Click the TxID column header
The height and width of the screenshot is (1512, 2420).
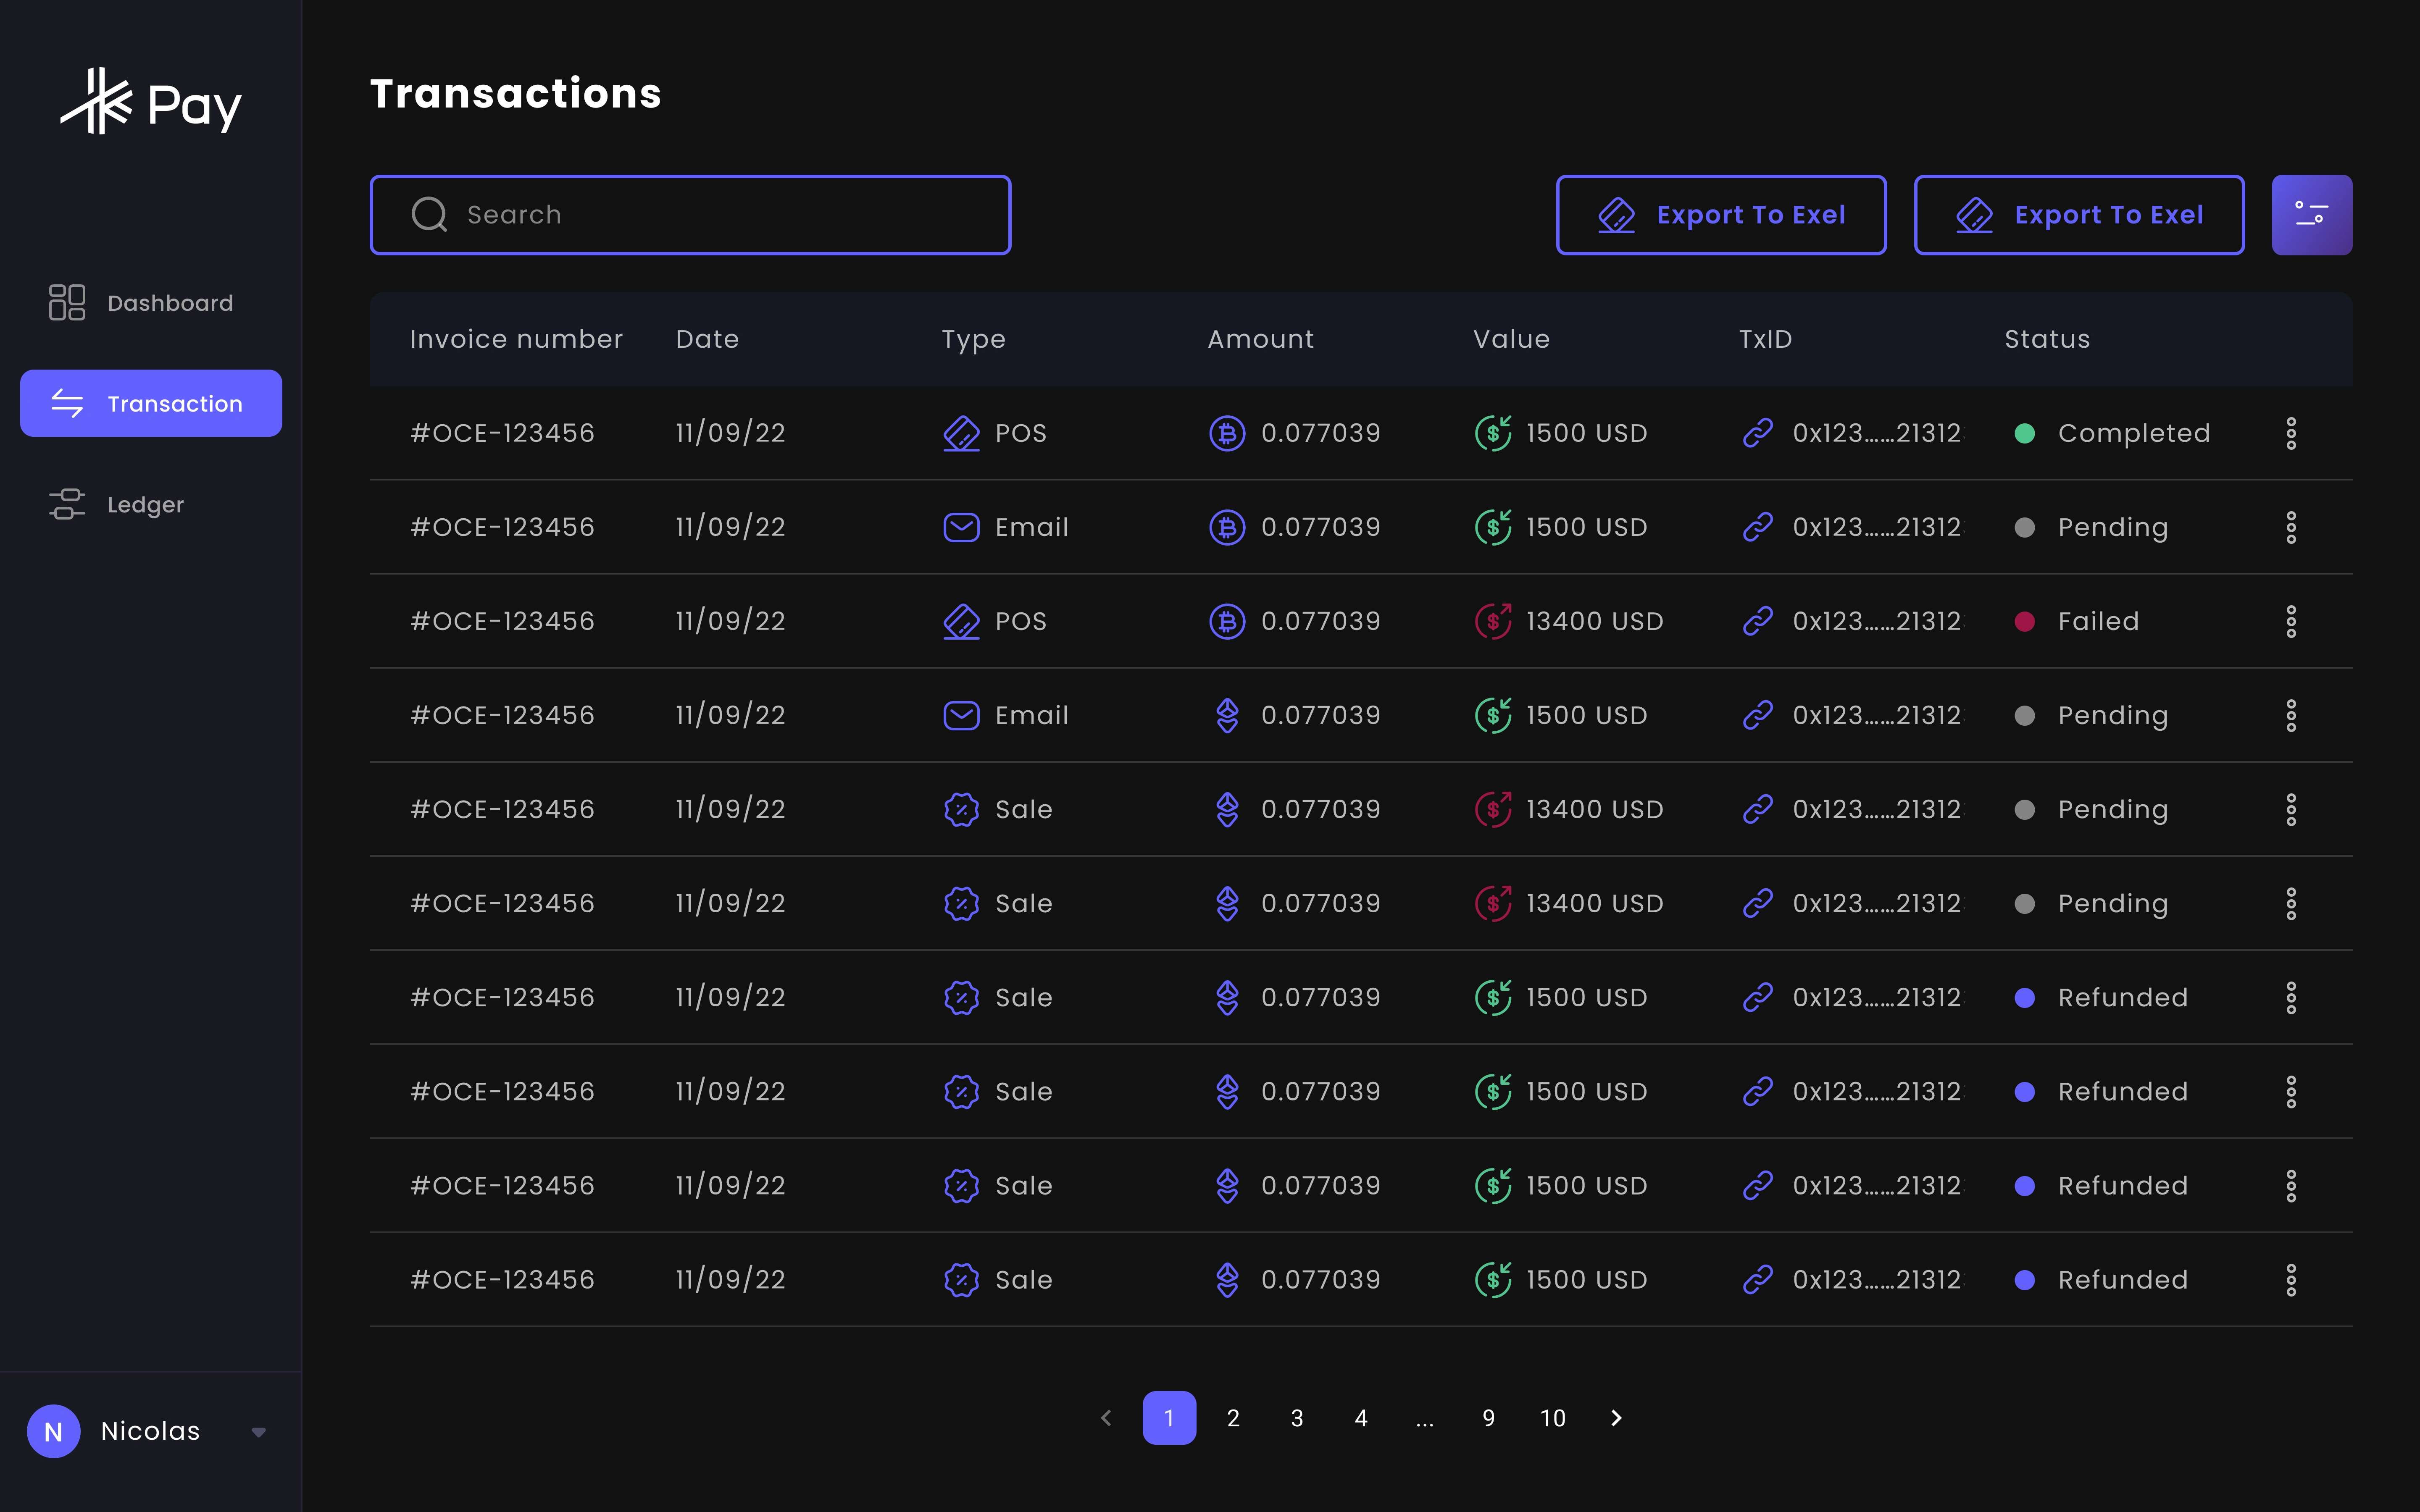tap(1765, 339)
